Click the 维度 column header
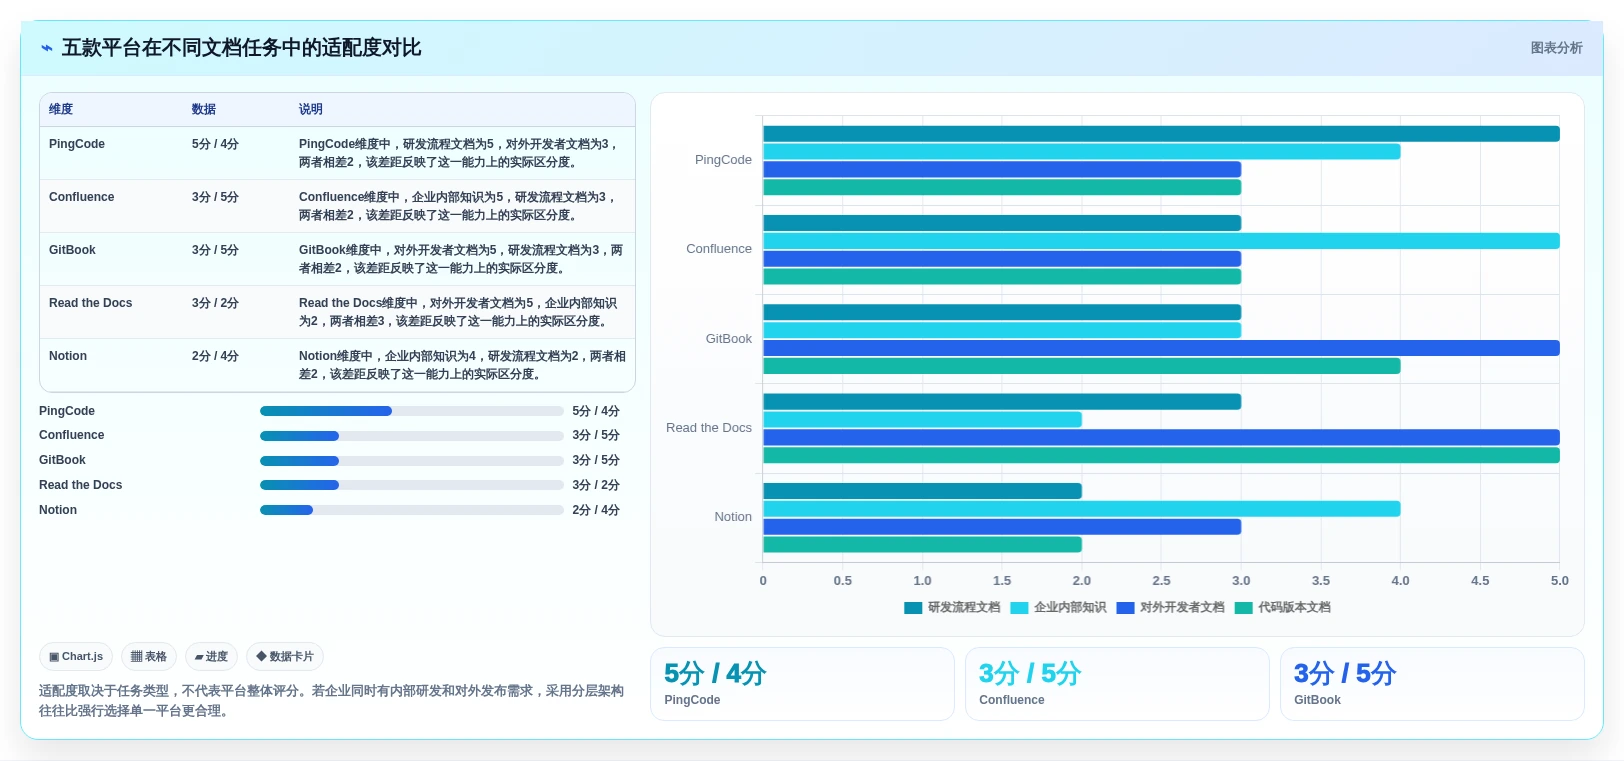The width and height of the screenshot is (1624, 761). point(61,109)
